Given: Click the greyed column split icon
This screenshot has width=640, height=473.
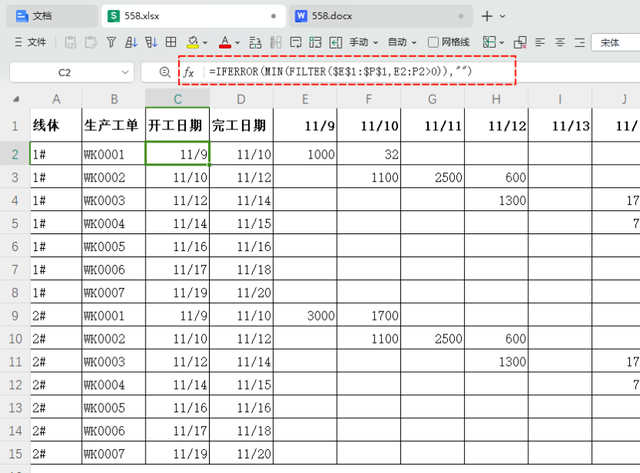Looking at the screenshot, I should (276, 42).
